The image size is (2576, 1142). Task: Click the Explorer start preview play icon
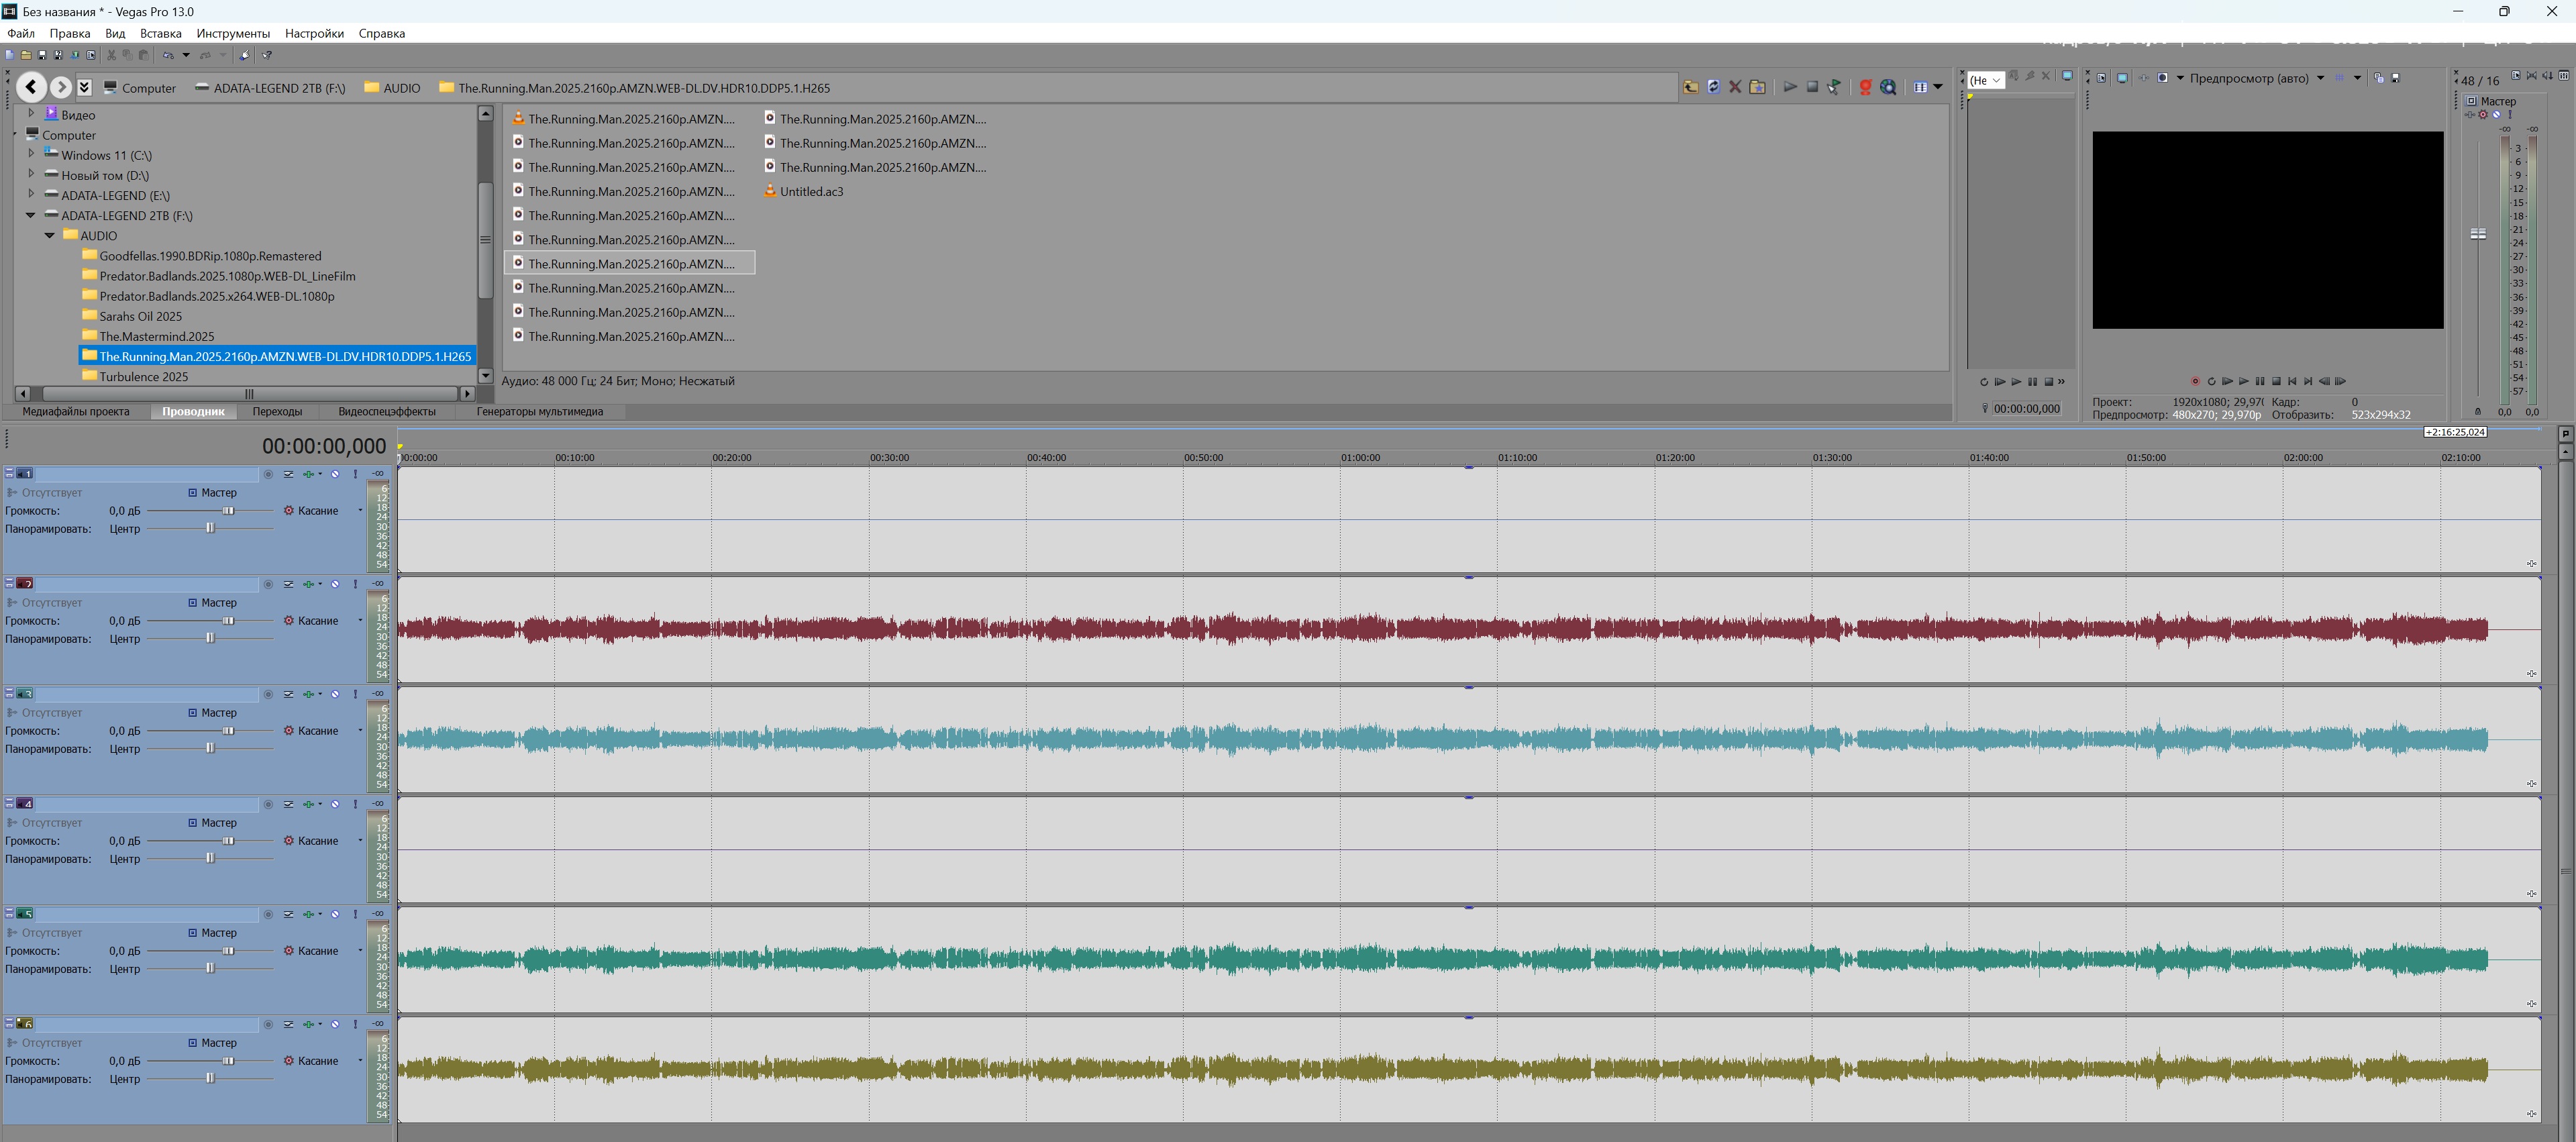(x=1790, y=87)
